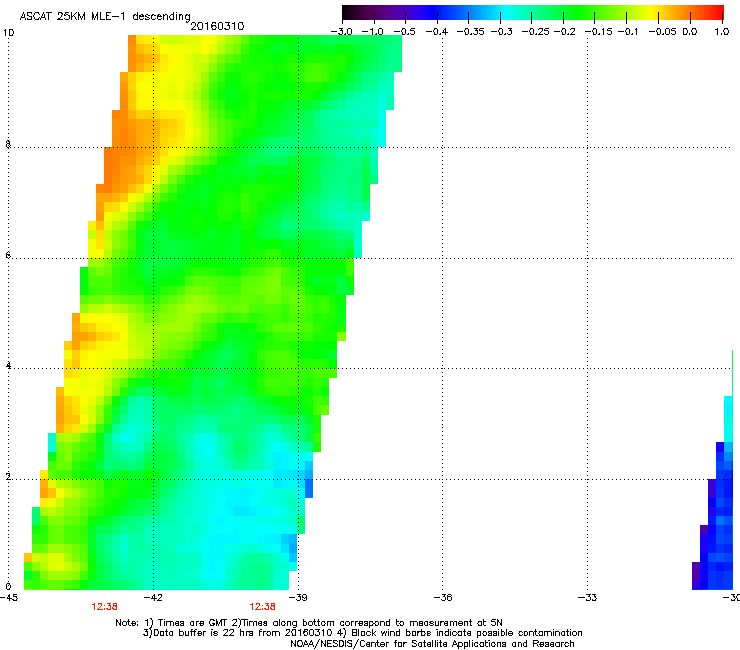Click the red 12:38 time left of -39
The image size is (740, 650).
click(x=262, y=607)
